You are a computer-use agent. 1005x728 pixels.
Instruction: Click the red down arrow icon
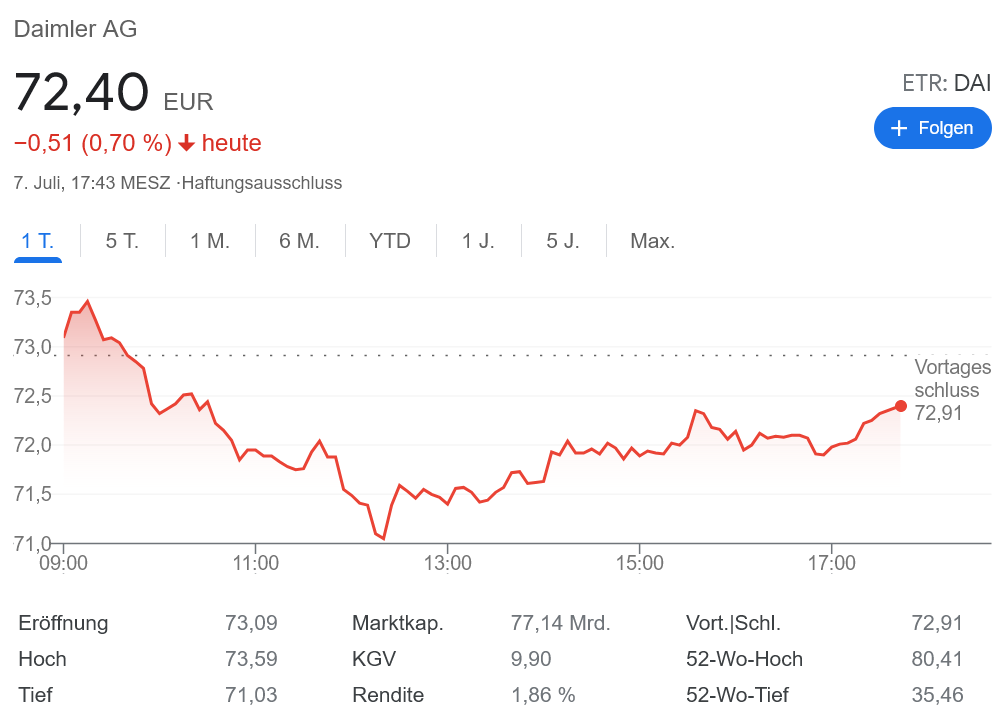click(x=186, y=144)
